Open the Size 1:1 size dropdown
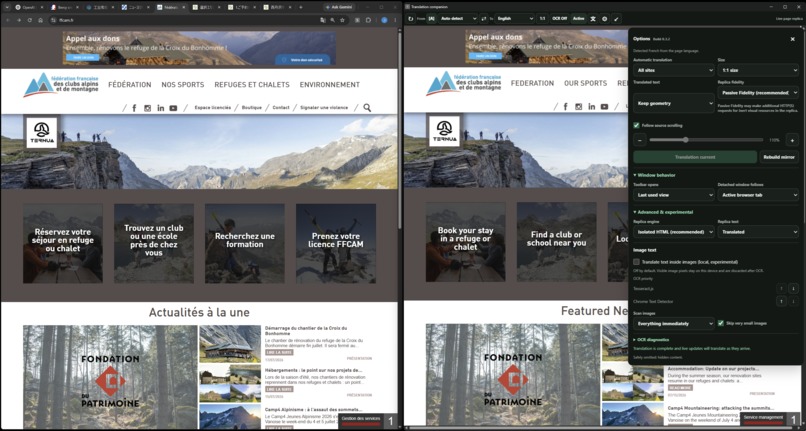This screenshot has height=431, width=806. pyautogui.click(x=758, y=69)
